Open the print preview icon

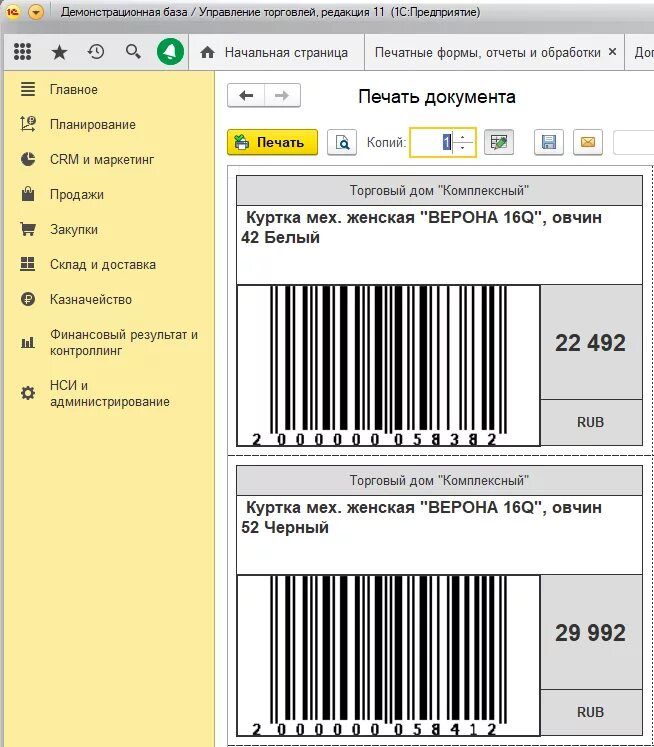342,142
